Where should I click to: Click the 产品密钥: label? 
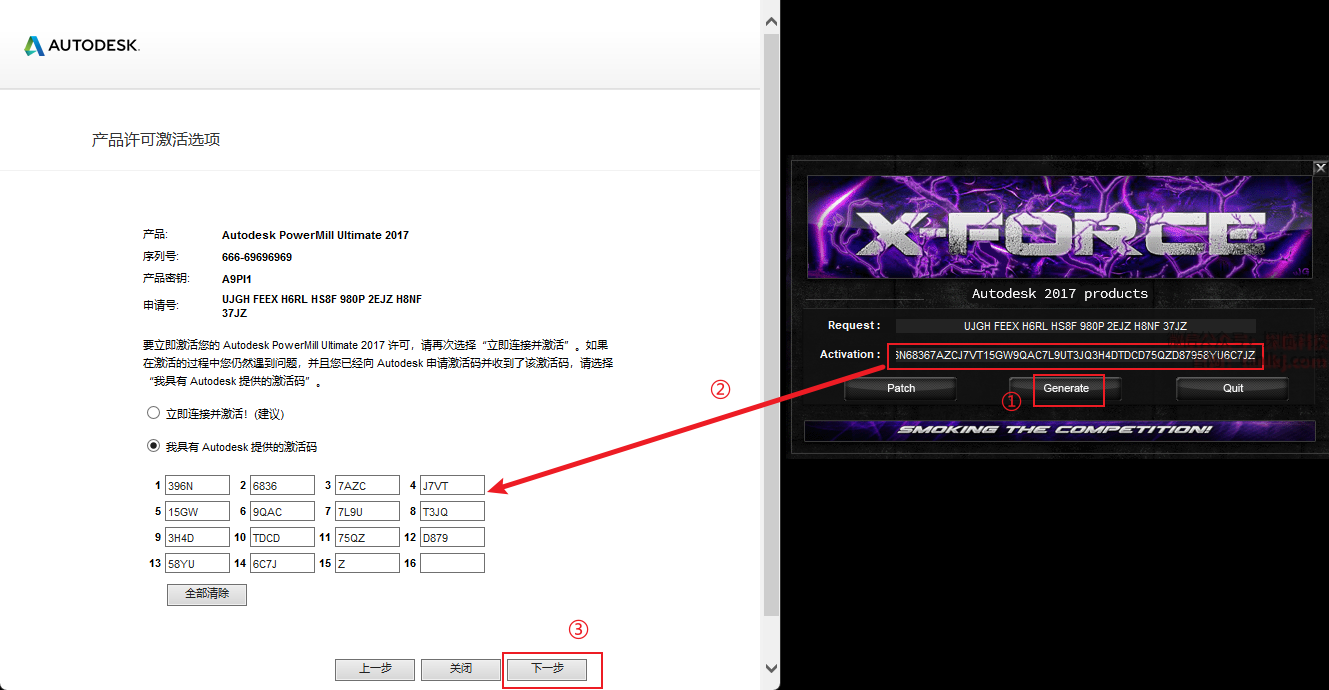point(166,278)
